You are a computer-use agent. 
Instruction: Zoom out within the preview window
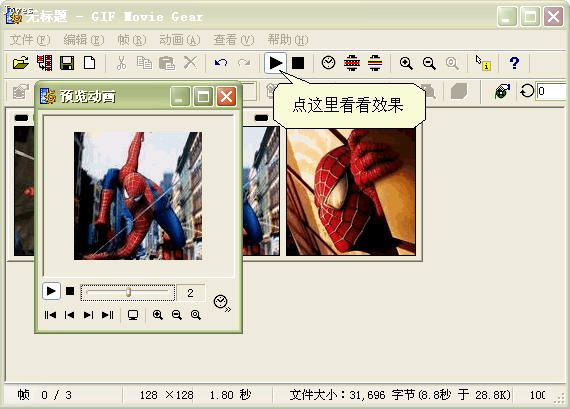(x=177, y=315)
